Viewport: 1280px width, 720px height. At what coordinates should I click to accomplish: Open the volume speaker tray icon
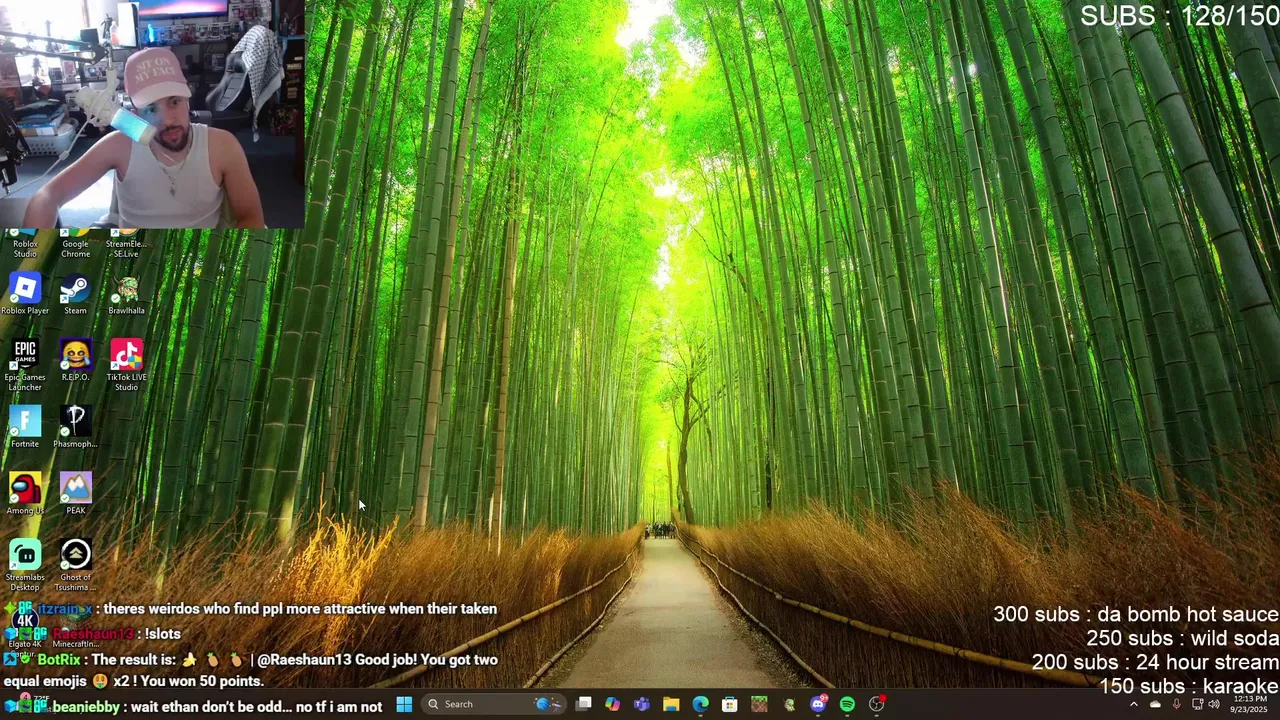coord(1214,704)
